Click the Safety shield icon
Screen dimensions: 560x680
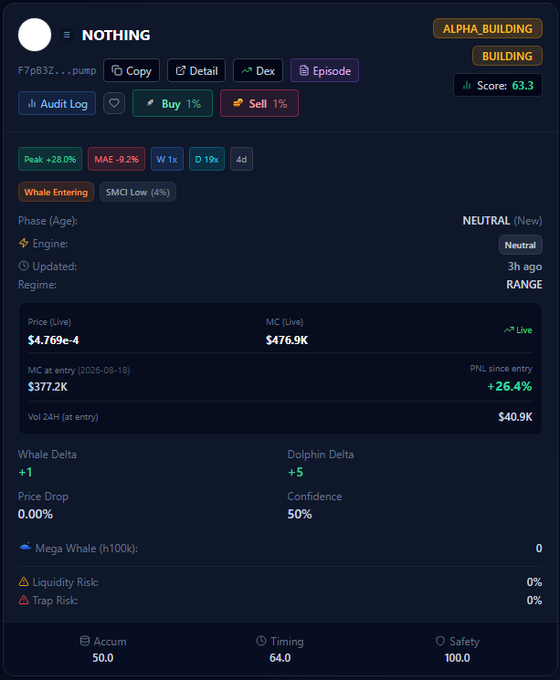click(x=440, y=641)
